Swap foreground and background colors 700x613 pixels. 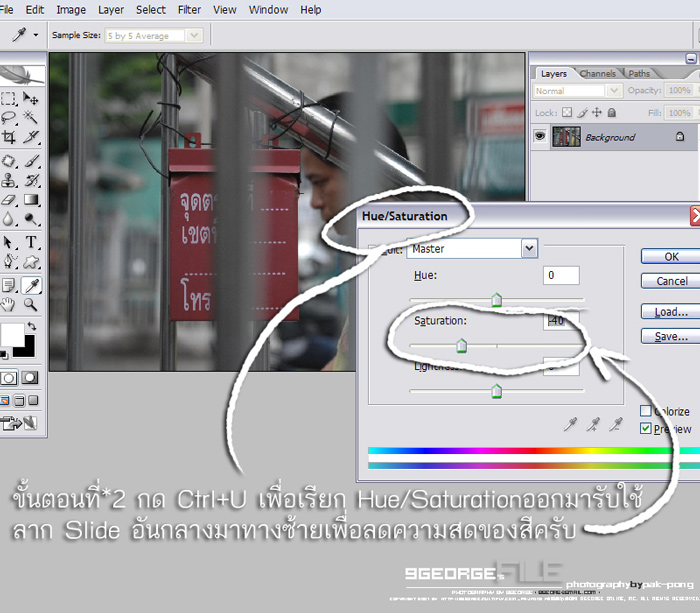click(32, 326)
